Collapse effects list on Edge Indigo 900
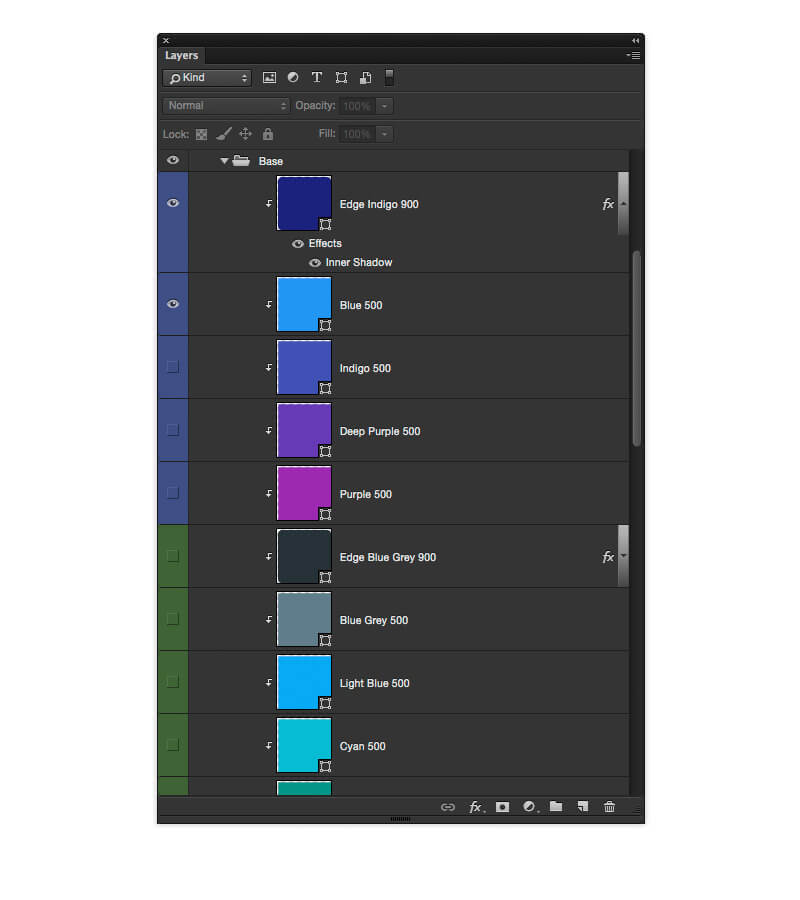The height and width of the screenshot is (900, 800). pyautogui.click(x=623, y=204)
